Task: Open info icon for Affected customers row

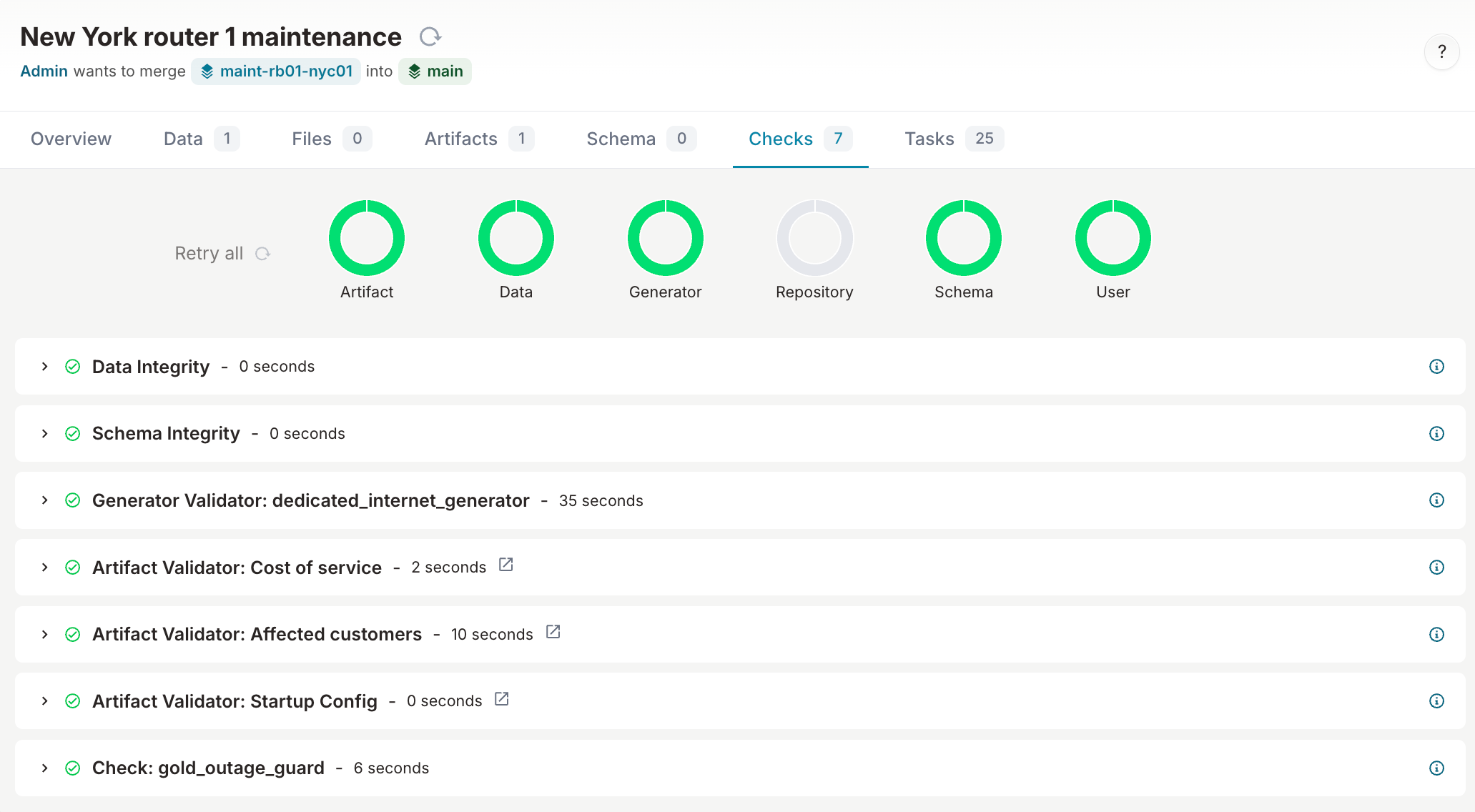Action: 1437,634
